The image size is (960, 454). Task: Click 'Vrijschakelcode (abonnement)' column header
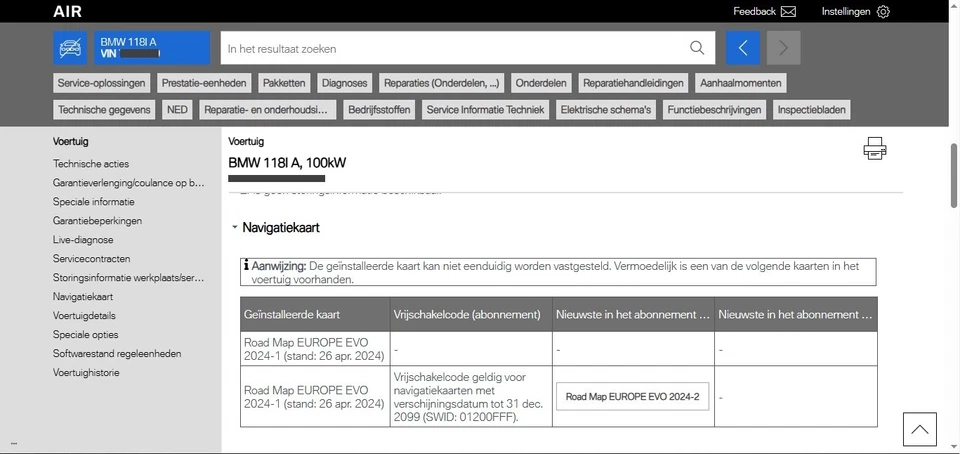[471, 314]
